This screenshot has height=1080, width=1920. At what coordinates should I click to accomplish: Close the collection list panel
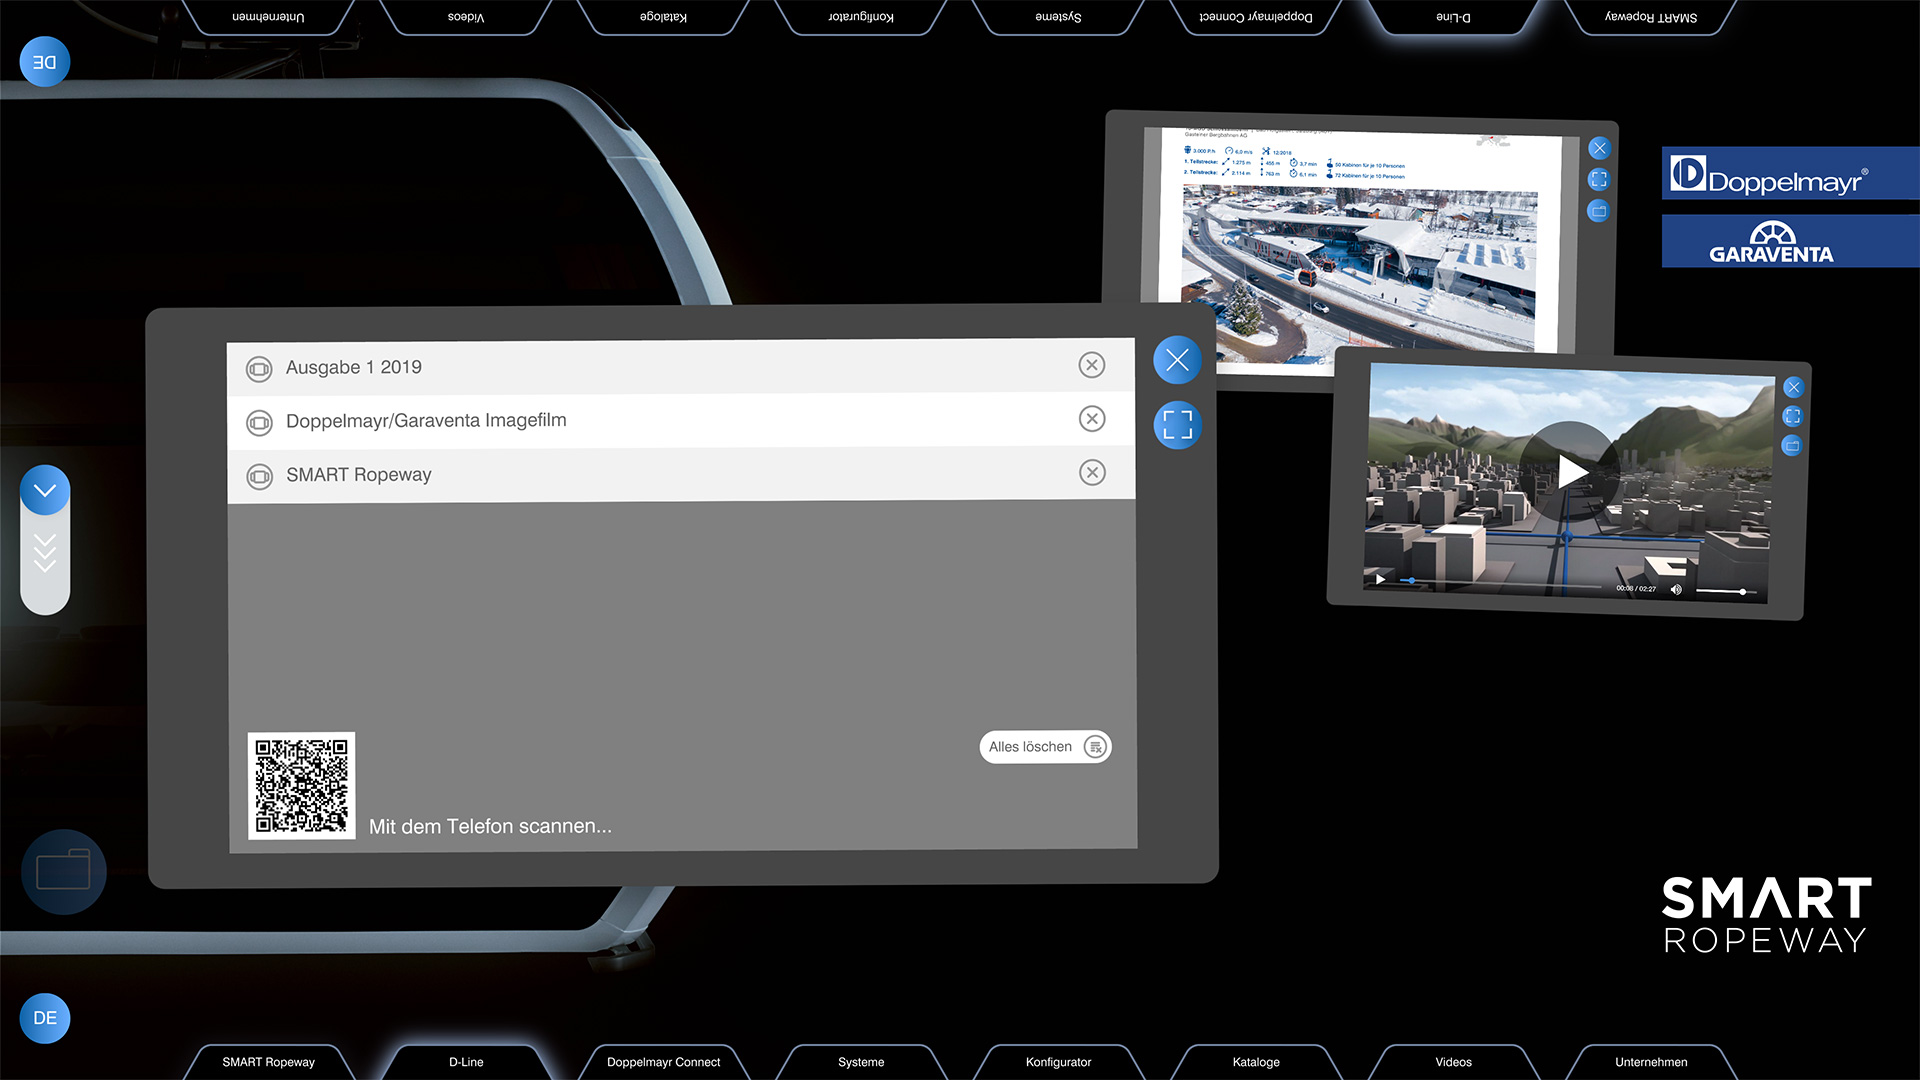pyautogui.click(x=1177, y=360)
